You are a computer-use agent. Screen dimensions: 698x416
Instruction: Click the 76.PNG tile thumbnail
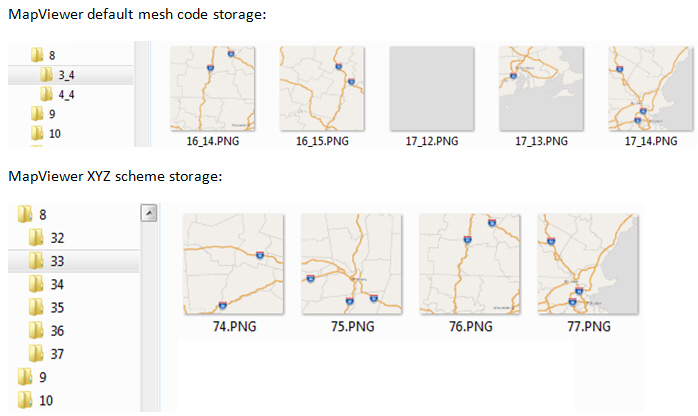click(469, 264)
